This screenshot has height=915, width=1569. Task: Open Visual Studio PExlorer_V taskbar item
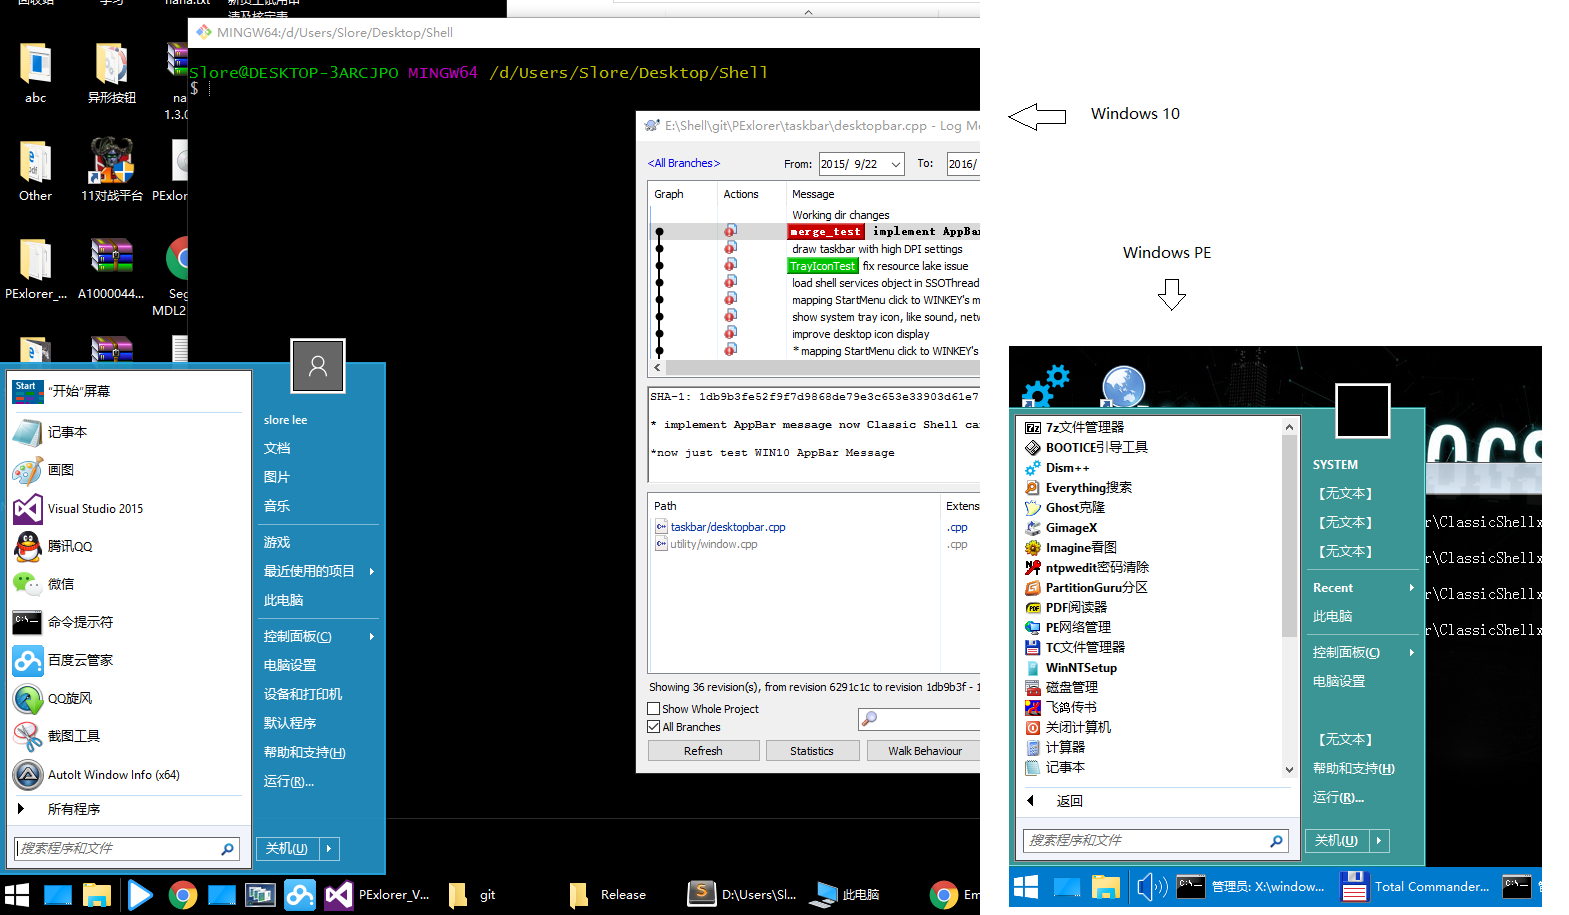click(x=379, y=895)
